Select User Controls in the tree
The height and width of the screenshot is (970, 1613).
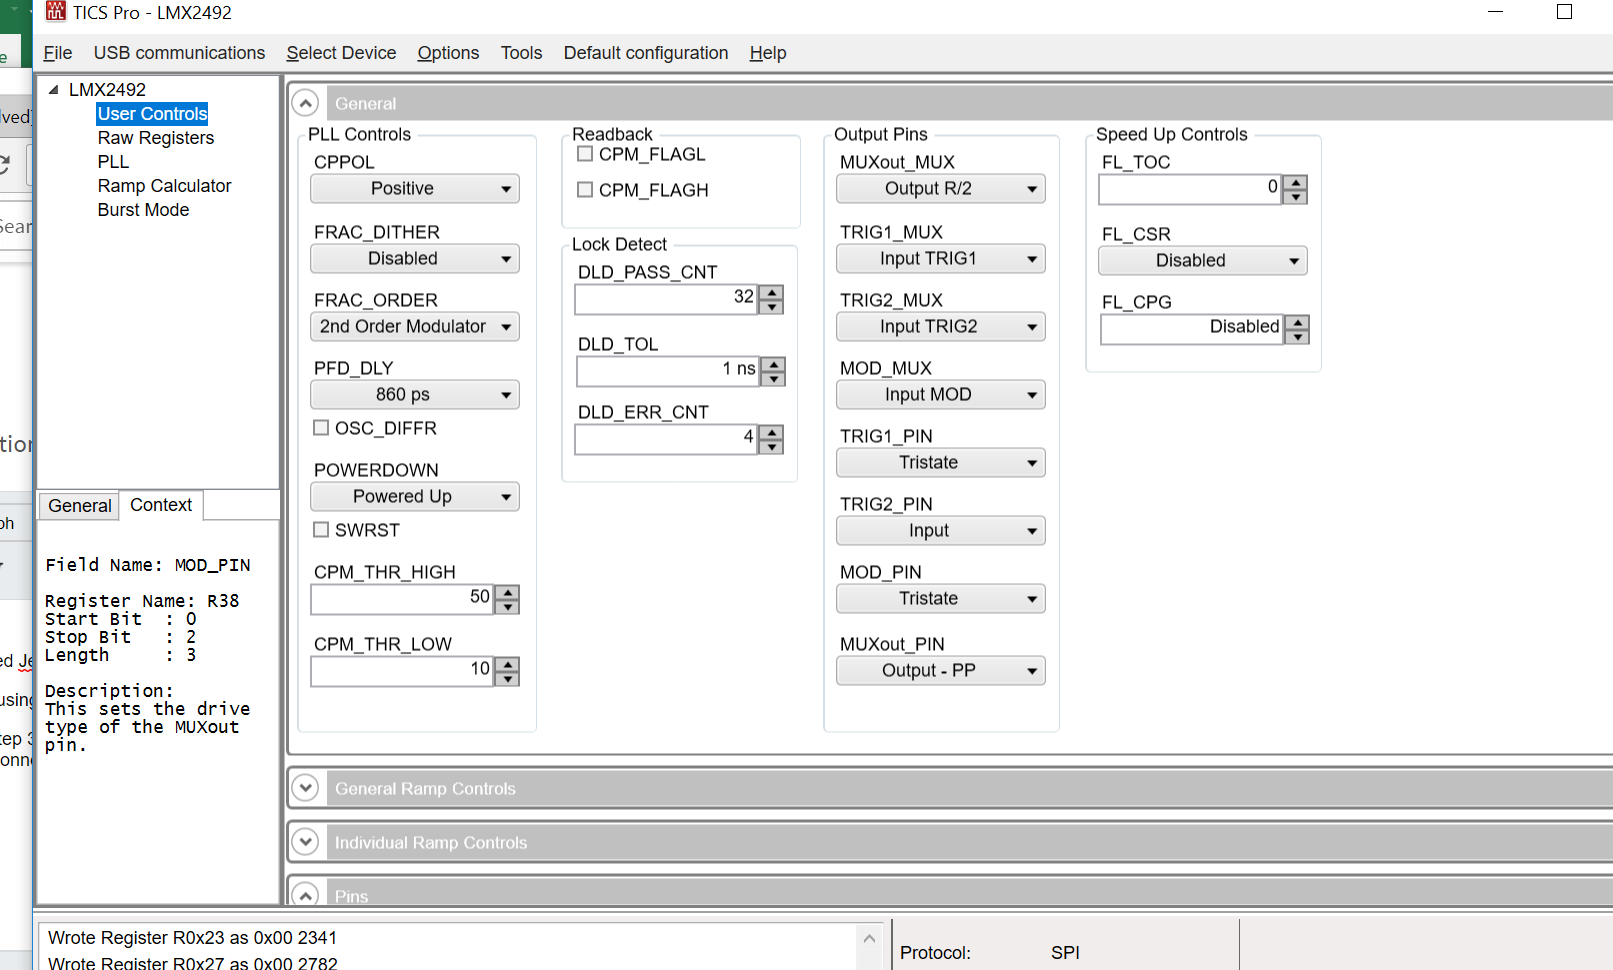(x=152, y=114)
